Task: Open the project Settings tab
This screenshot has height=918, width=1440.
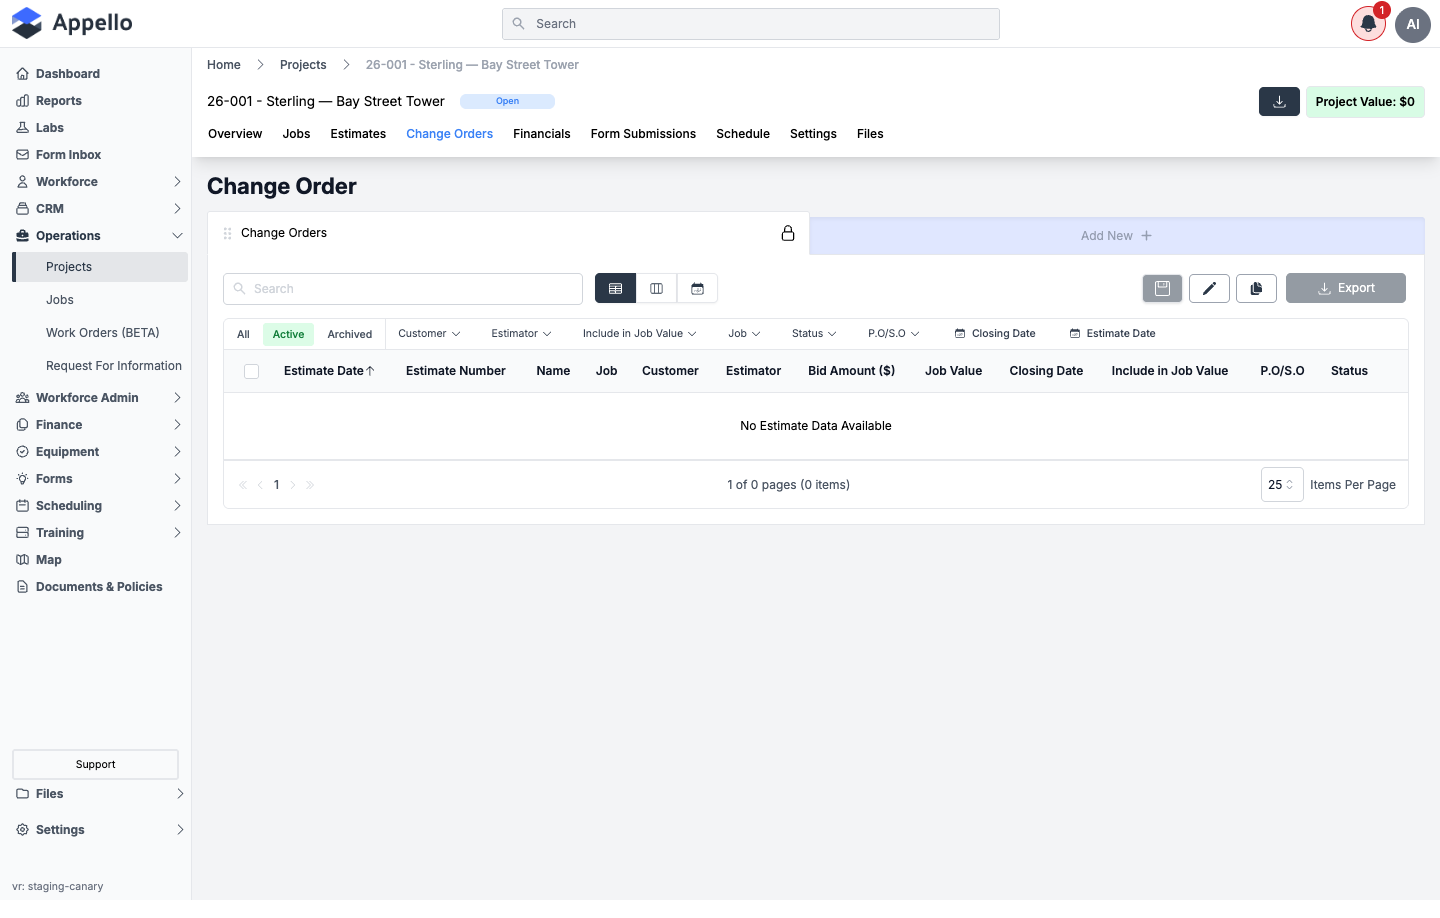Action: tap(813, 134)
